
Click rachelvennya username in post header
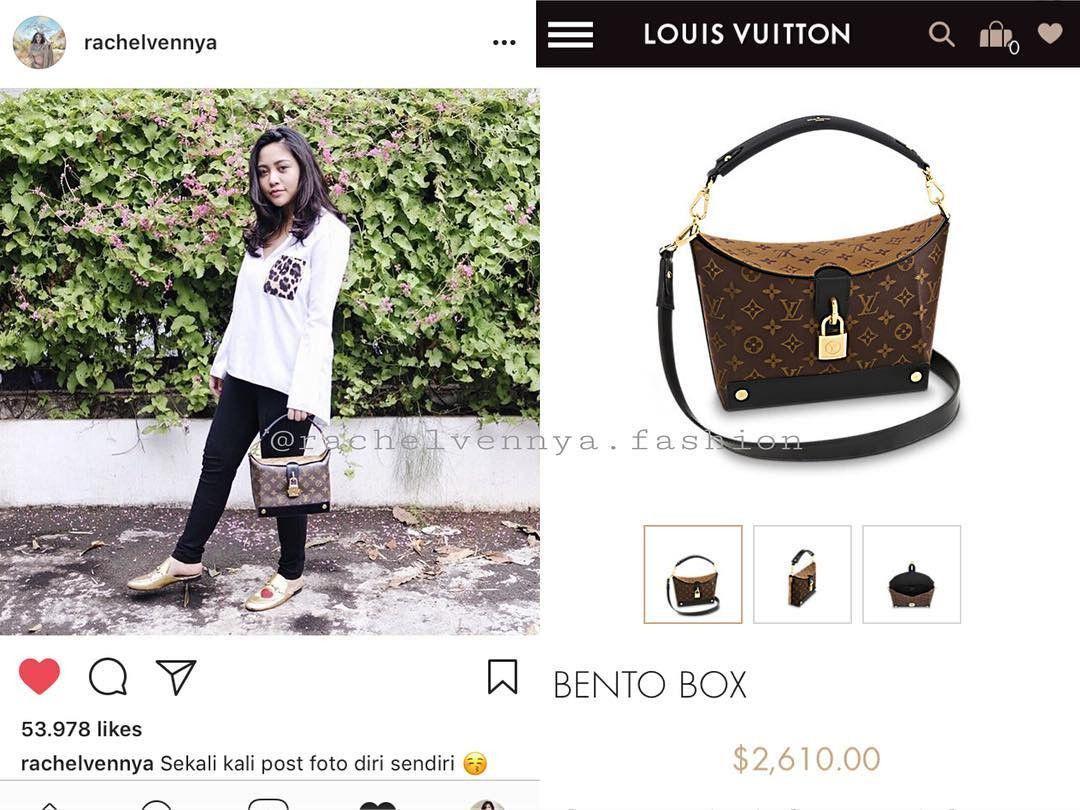click(x=150, y=43)
